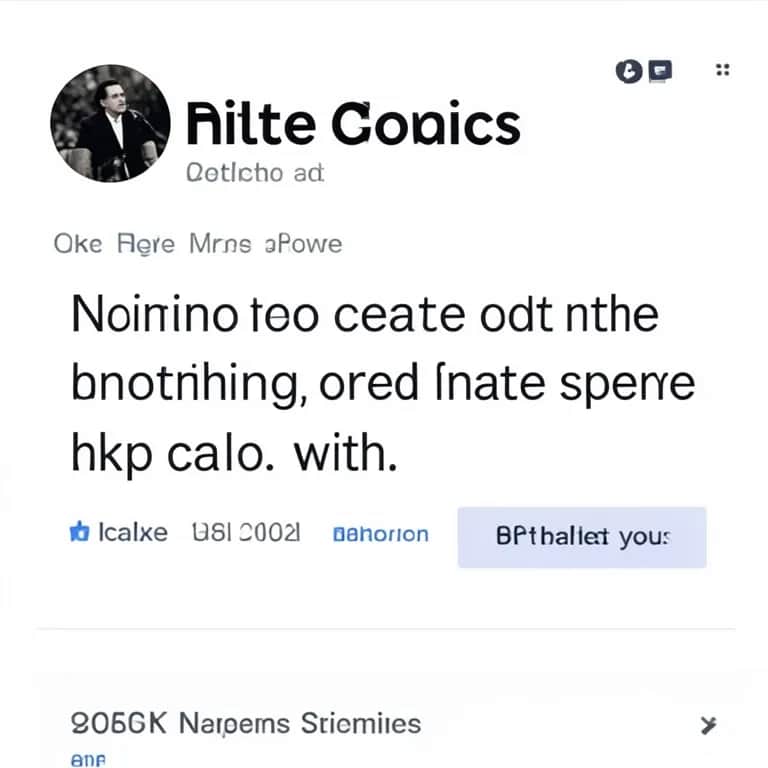Click the circular profile avatar photo
Screen dimensions: 768x768
coord(110,123)
